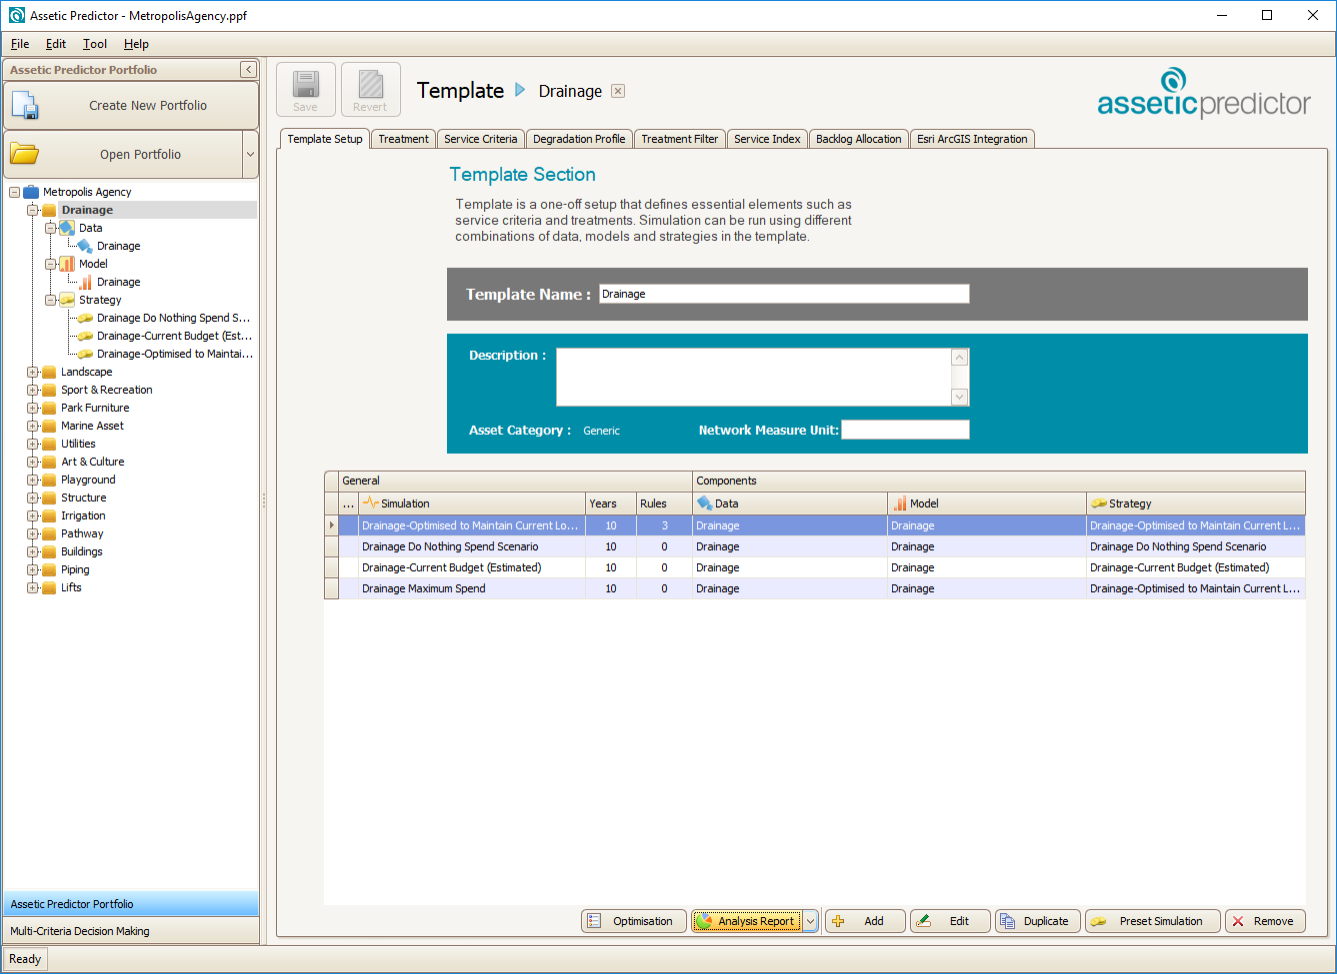This screenshot has width=1337, height=974.
Task: Open the Open Portfolio dropdown arrow
Action: pyautogui.click(x=250, y=155)
